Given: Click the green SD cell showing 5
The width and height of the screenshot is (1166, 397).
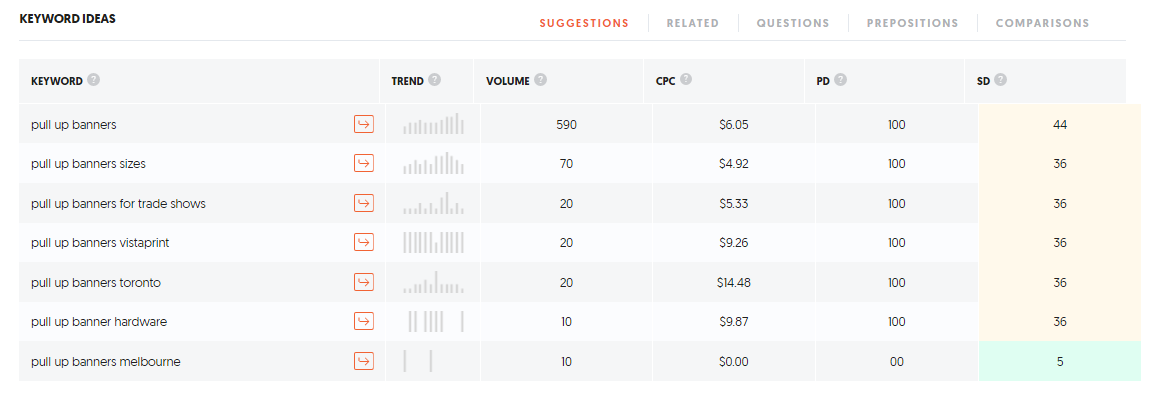Looking at the screenshot, I should (1060, 361).
